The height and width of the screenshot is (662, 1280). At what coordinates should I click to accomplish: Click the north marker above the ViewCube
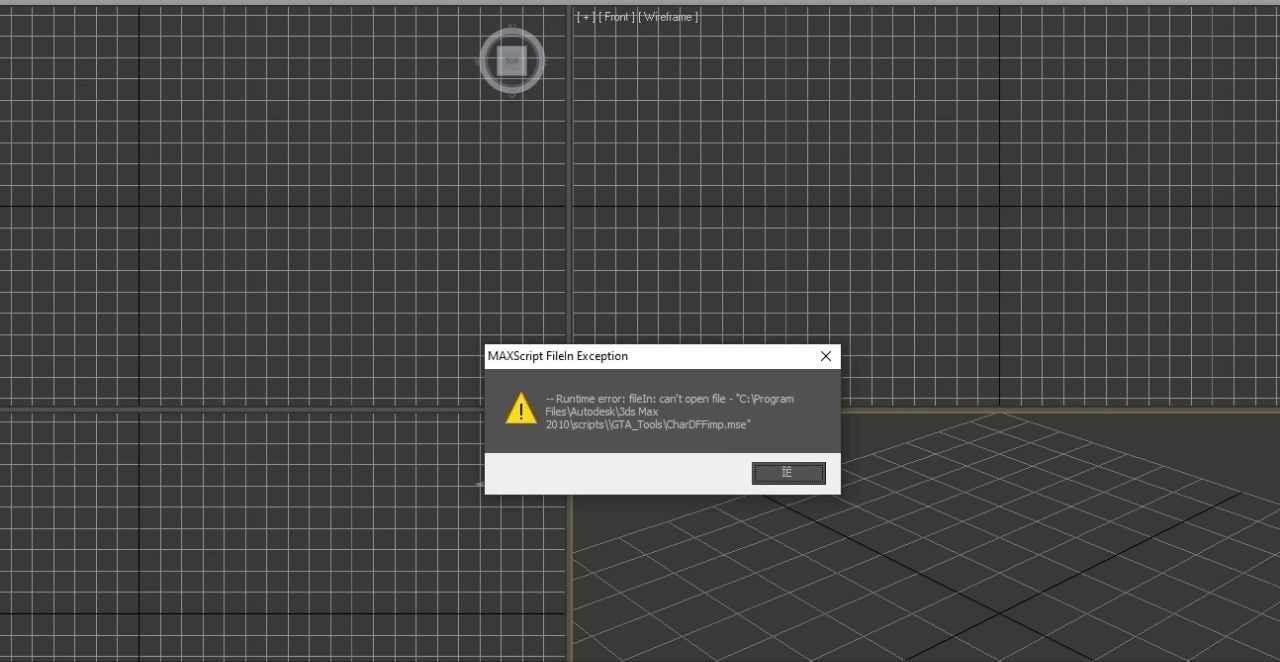coord(512,28)
